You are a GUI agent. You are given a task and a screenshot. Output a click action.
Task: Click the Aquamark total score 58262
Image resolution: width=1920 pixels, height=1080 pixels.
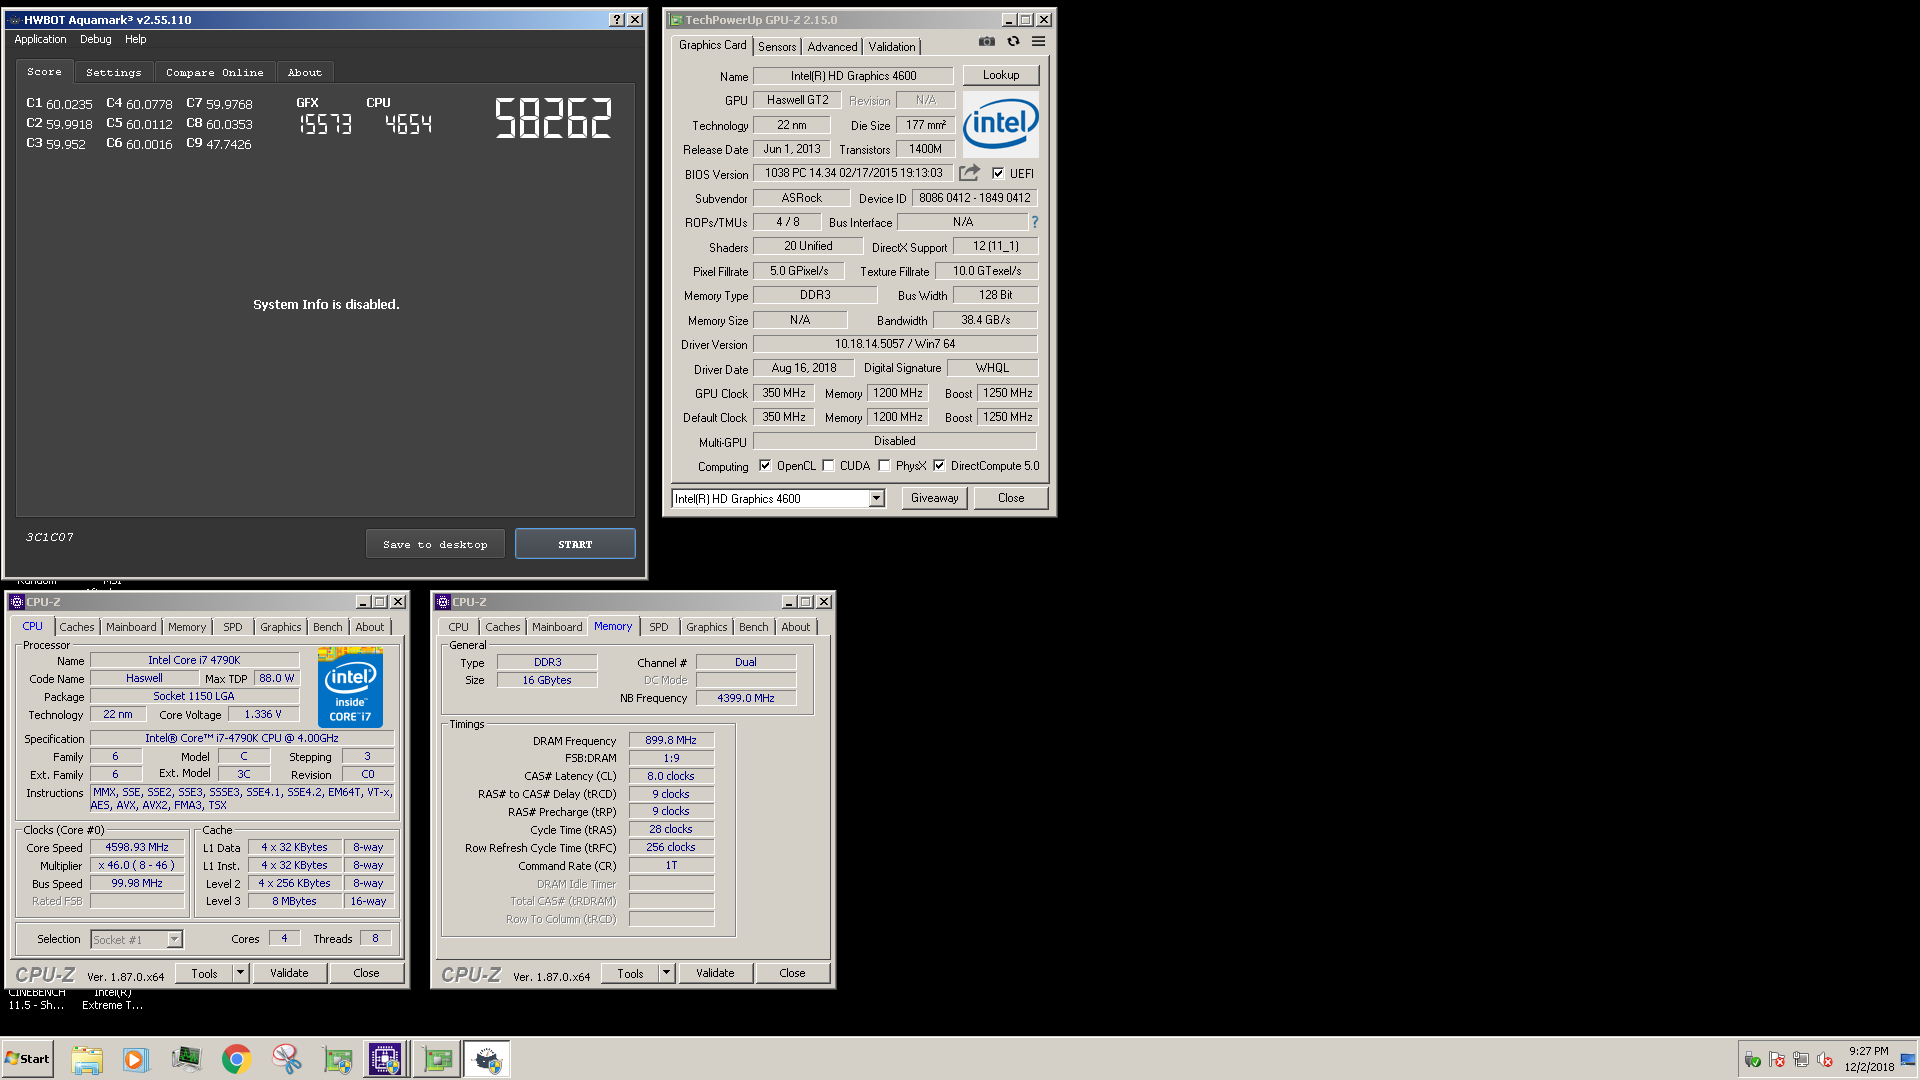coord(553,118)
